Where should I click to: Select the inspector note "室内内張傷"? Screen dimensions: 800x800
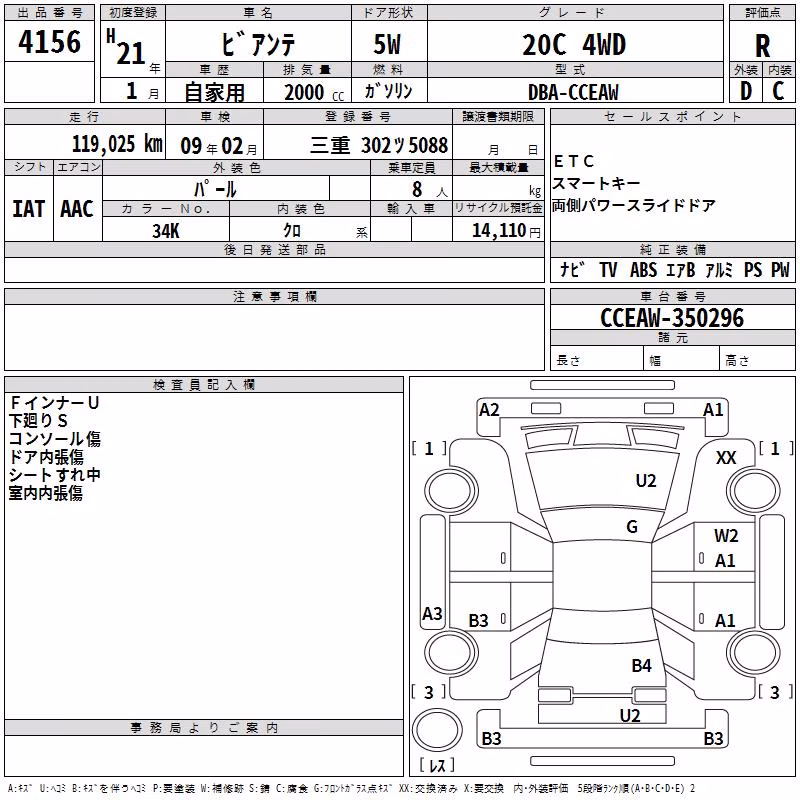46,493
